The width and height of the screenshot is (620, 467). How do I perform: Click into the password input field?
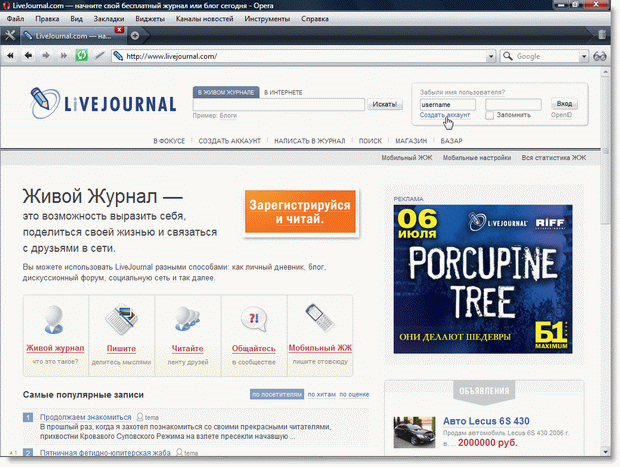[513, 104]
